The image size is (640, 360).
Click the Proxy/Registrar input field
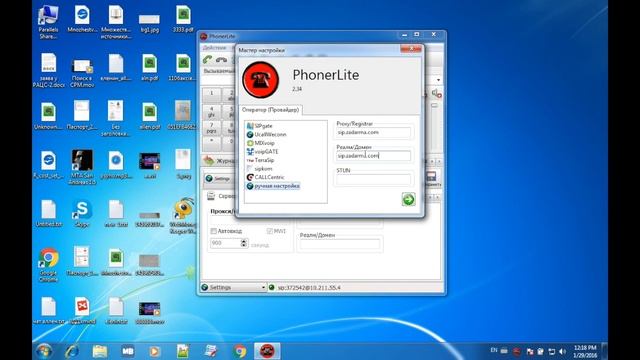coord(373,132)
